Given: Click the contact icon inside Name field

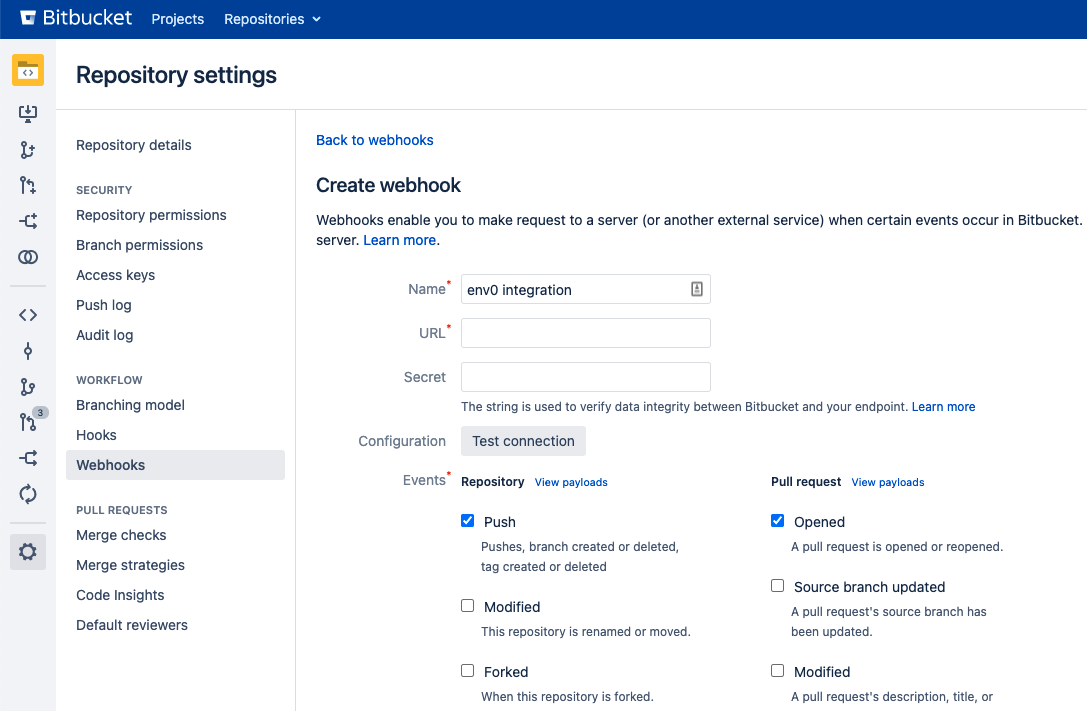Looking at the screenshot, I should 697,289.
